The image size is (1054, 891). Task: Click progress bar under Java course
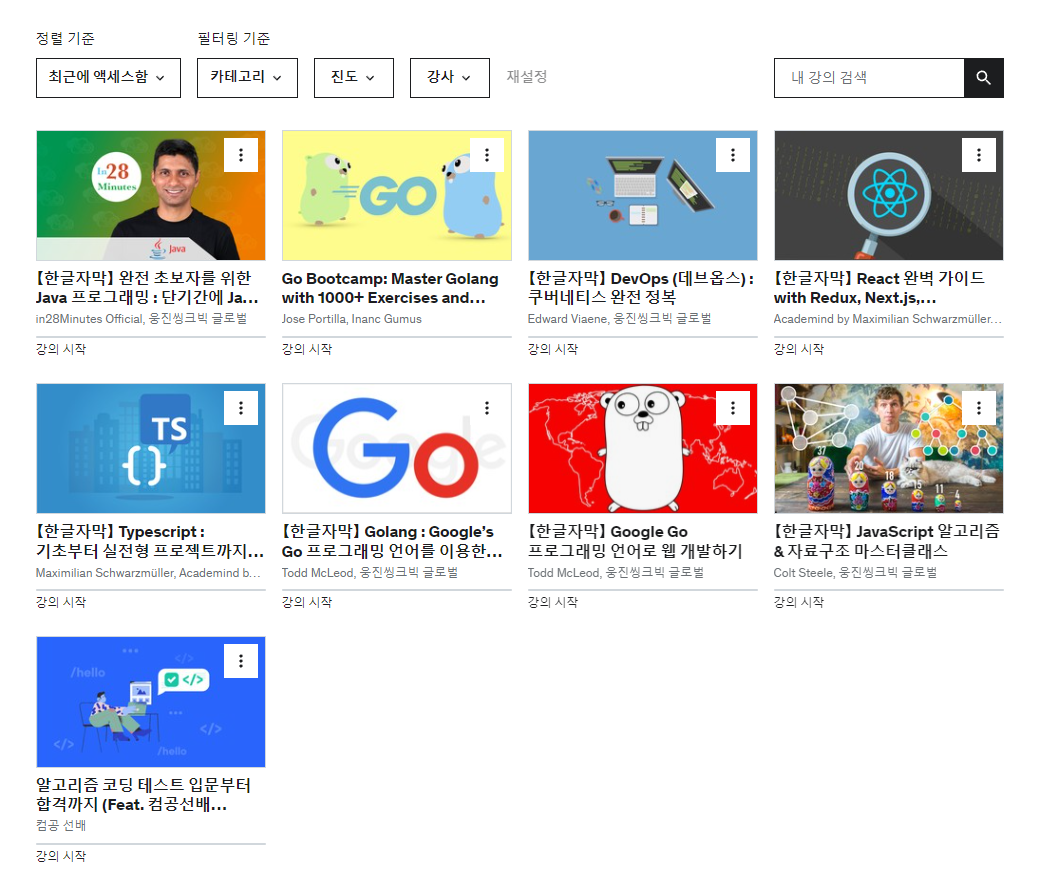(x=151, y=337)
